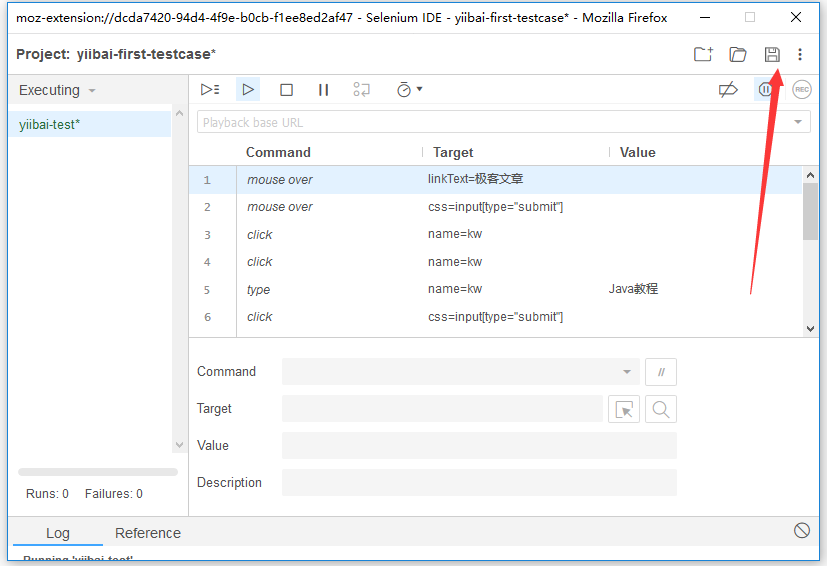
Task: Open an existing project folder icon
Action: click(x=738, y=54)
